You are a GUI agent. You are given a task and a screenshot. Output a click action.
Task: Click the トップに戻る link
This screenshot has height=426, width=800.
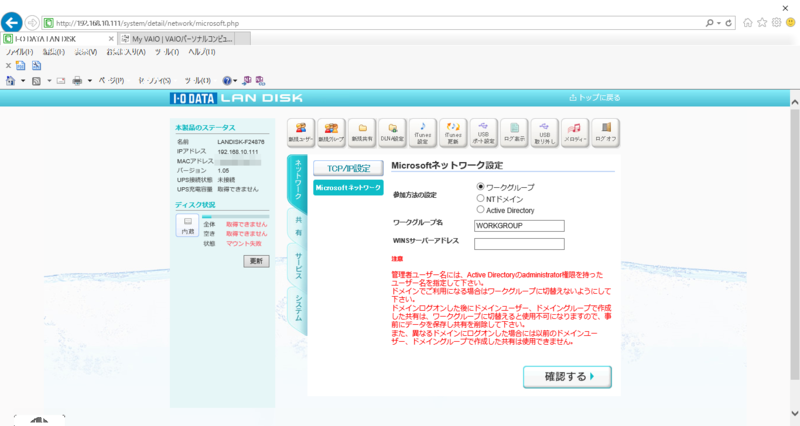[x=595, y=97]
